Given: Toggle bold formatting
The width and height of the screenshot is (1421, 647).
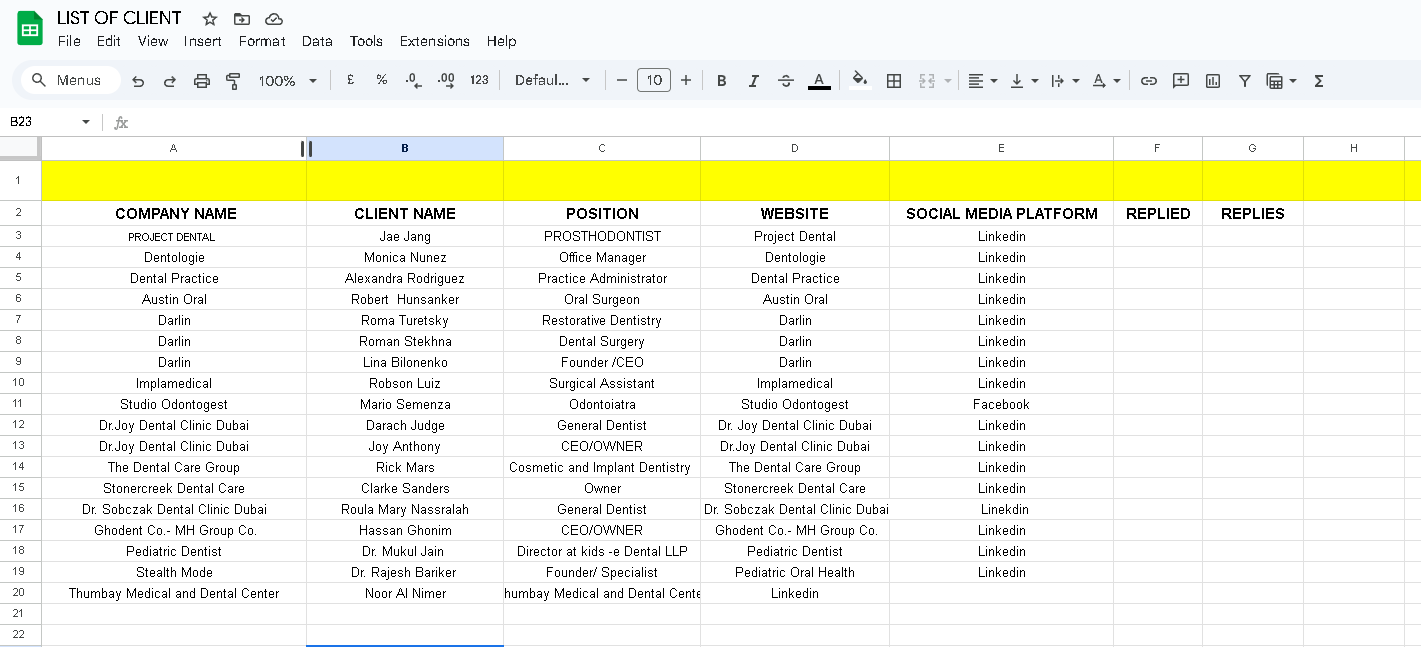Looking at the screenshot, I should click(x=722, y=81).
